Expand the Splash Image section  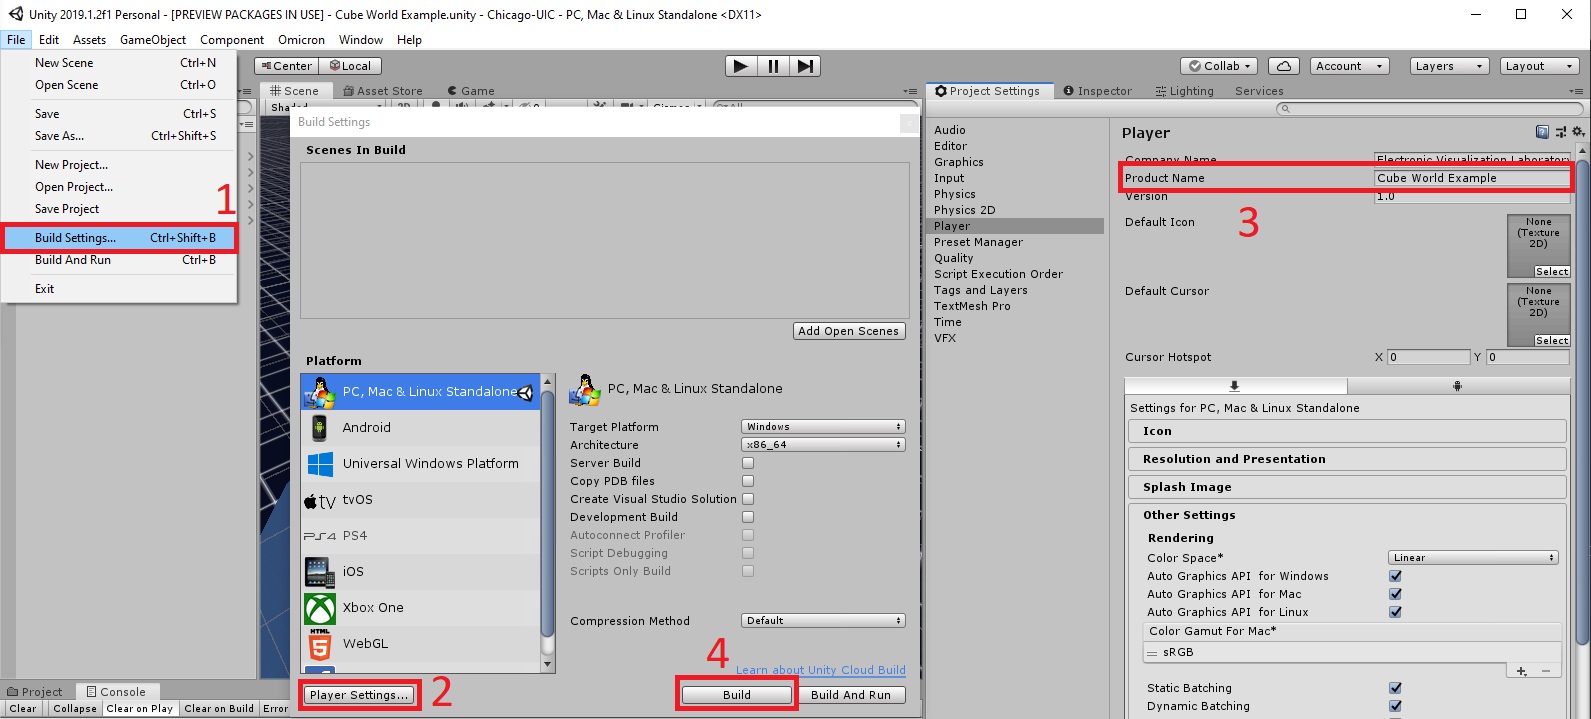coord(1347,487)
